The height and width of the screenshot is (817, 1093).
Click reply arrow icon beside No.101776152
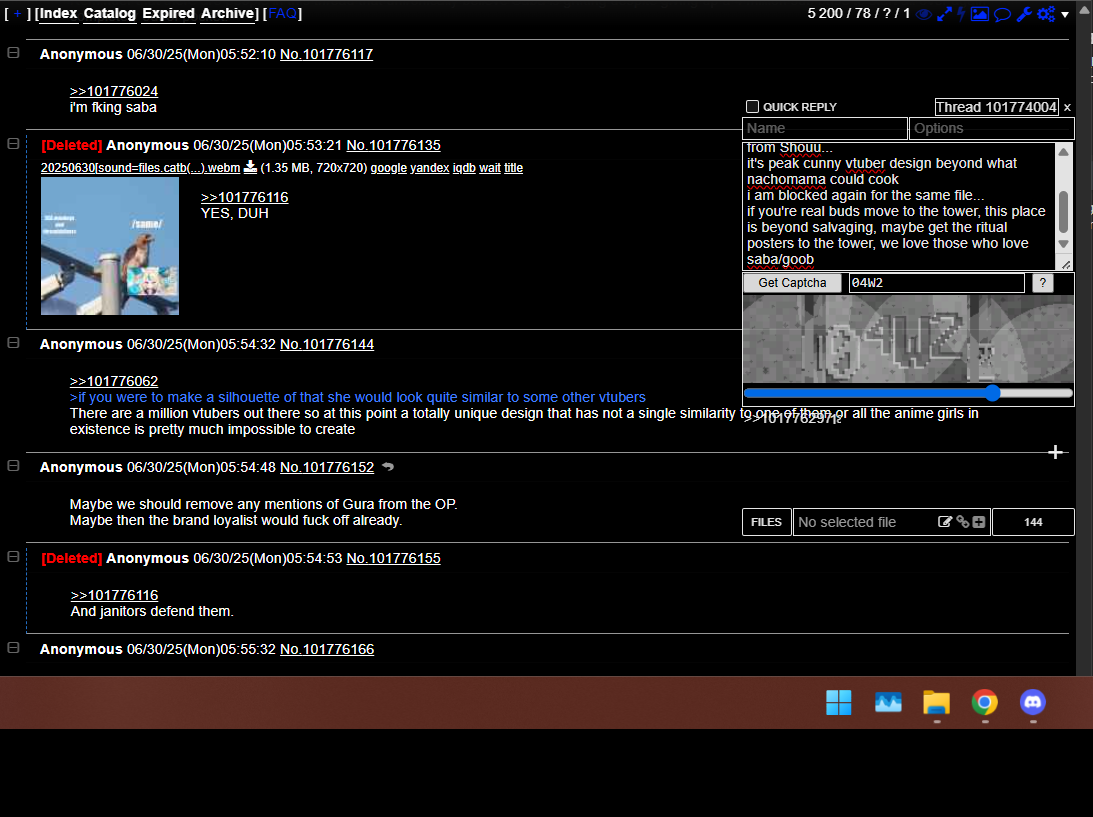tap(388, 467)
